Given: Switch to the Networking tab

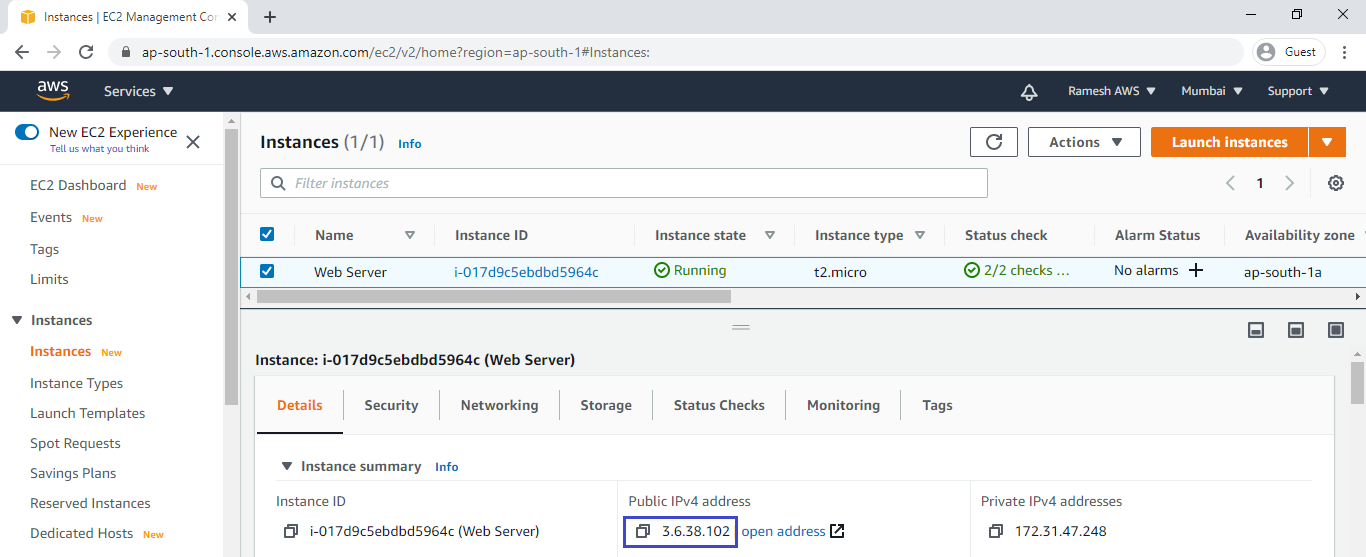Looking at the screenshot, I should [x=499, y=405].
